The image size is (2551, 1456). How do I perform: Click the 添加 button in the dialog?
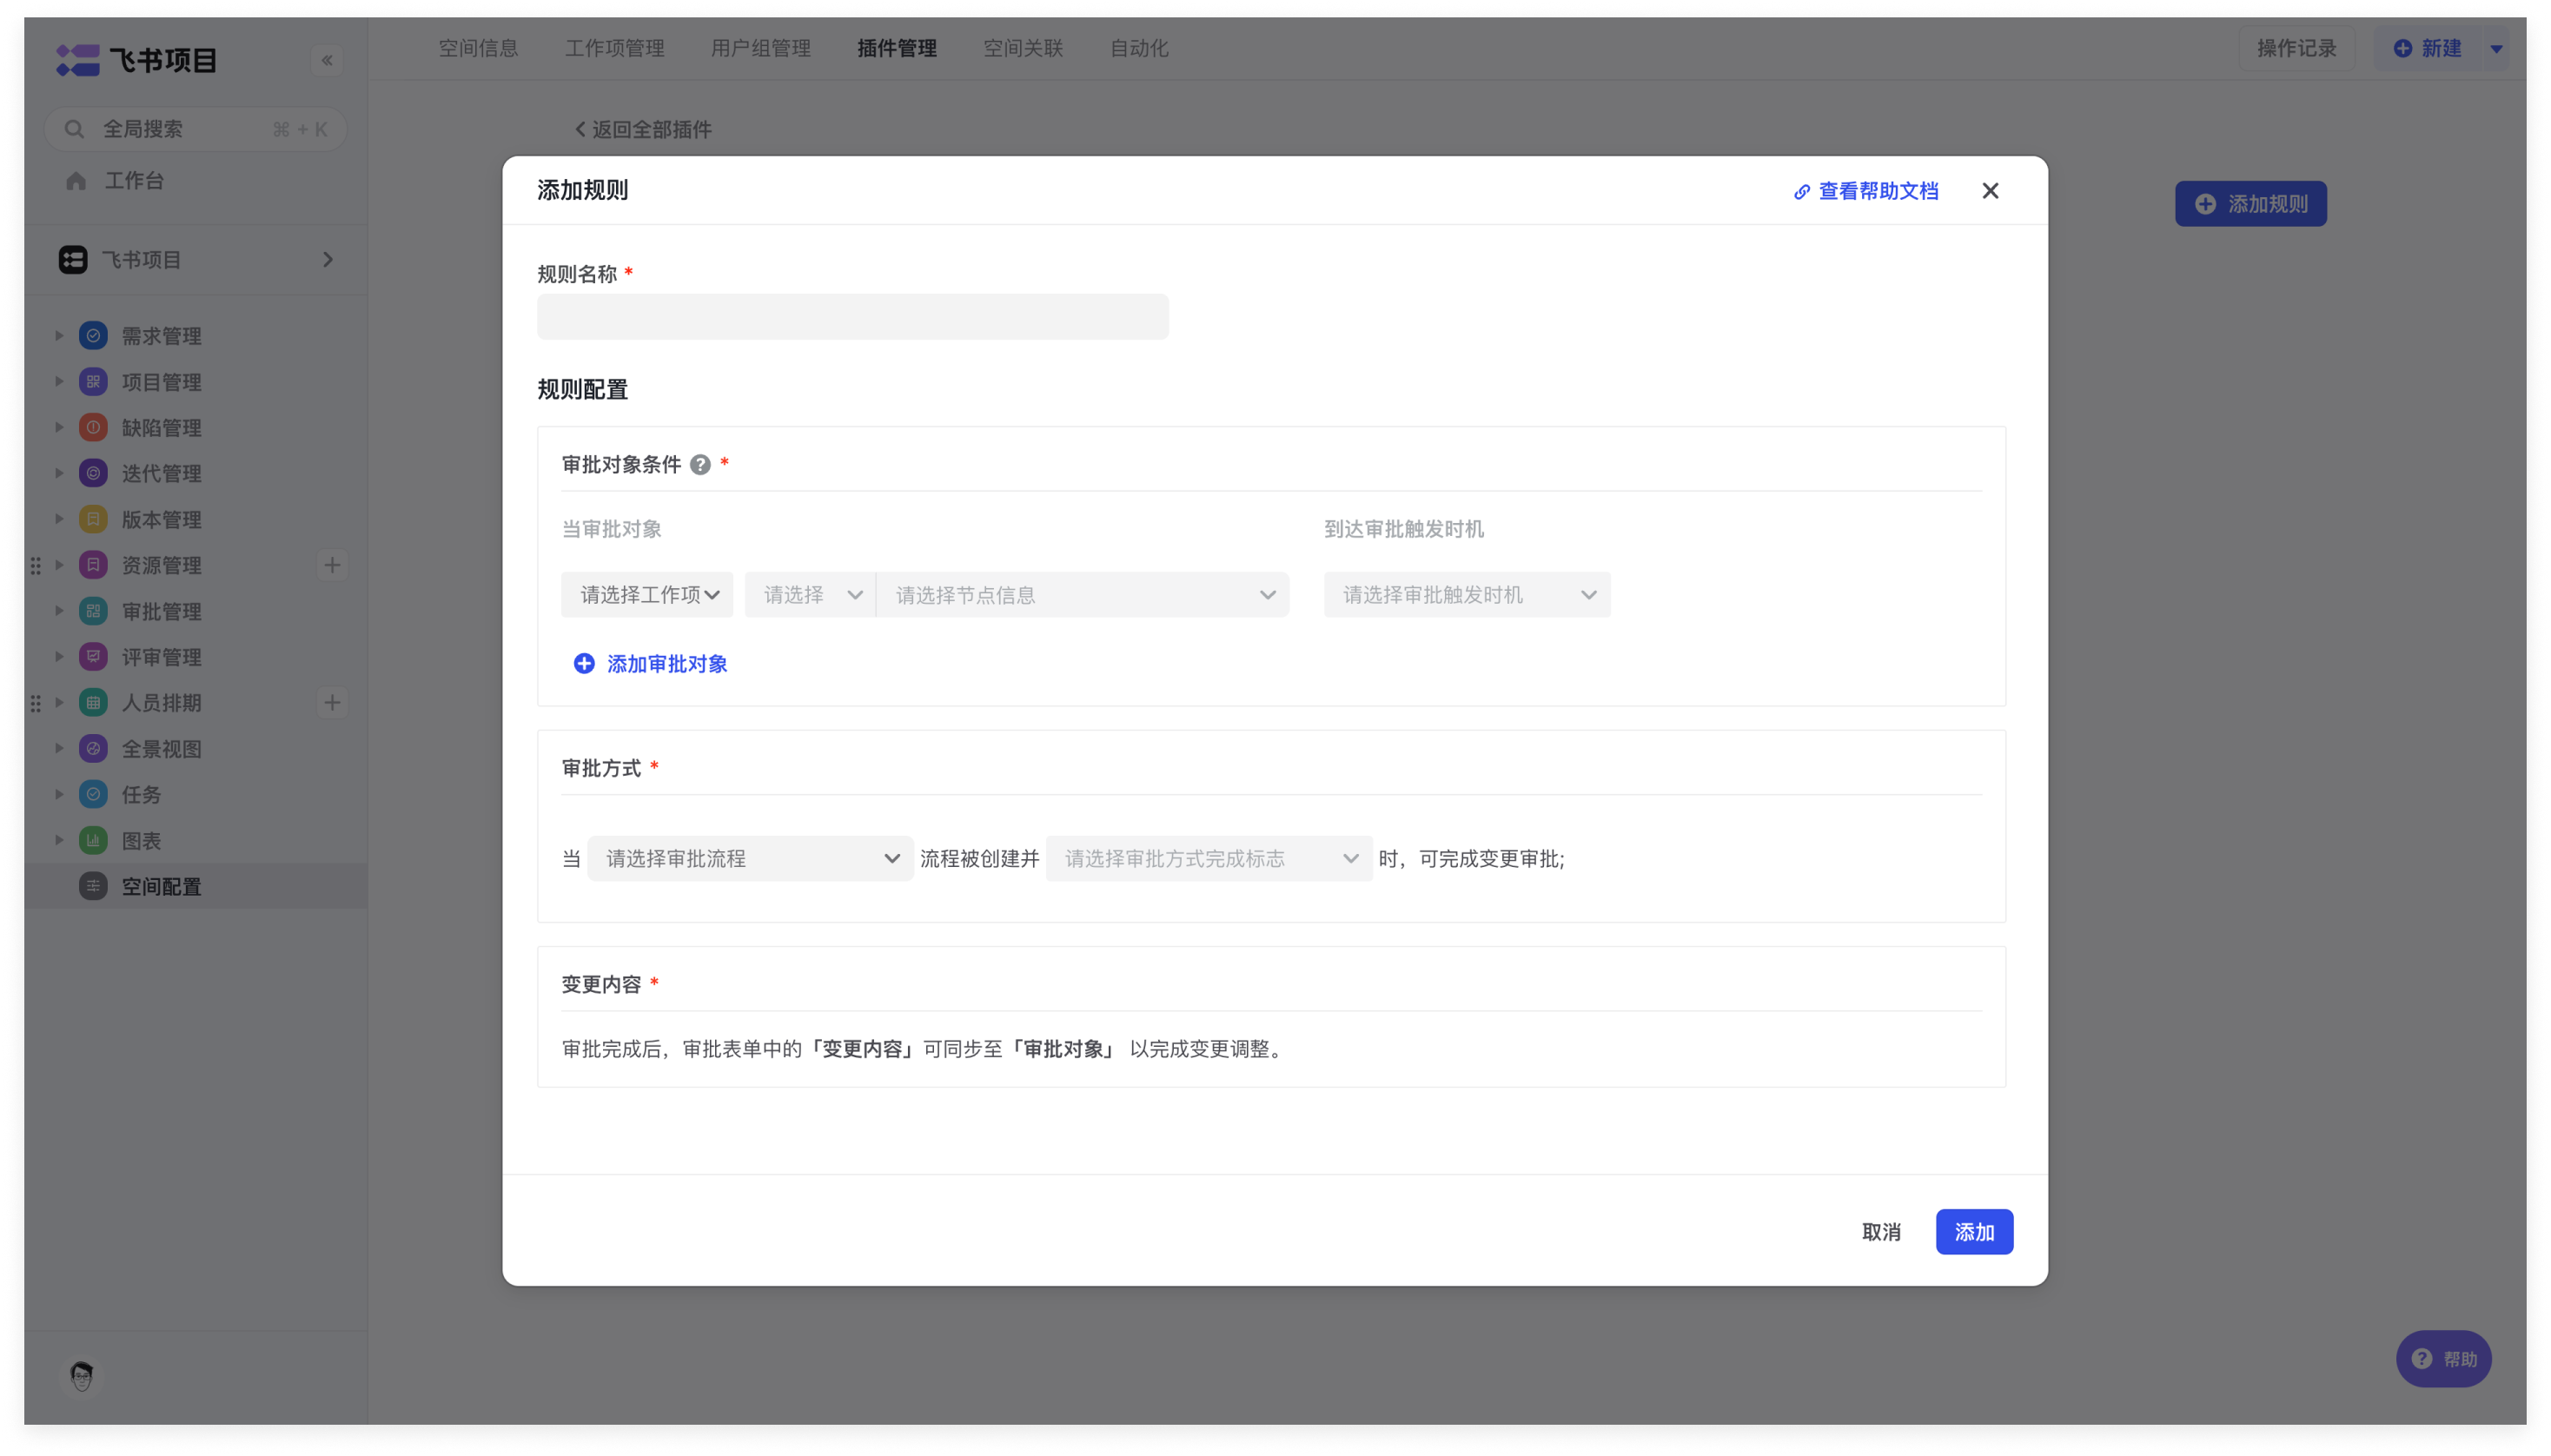[1974, 1232]
